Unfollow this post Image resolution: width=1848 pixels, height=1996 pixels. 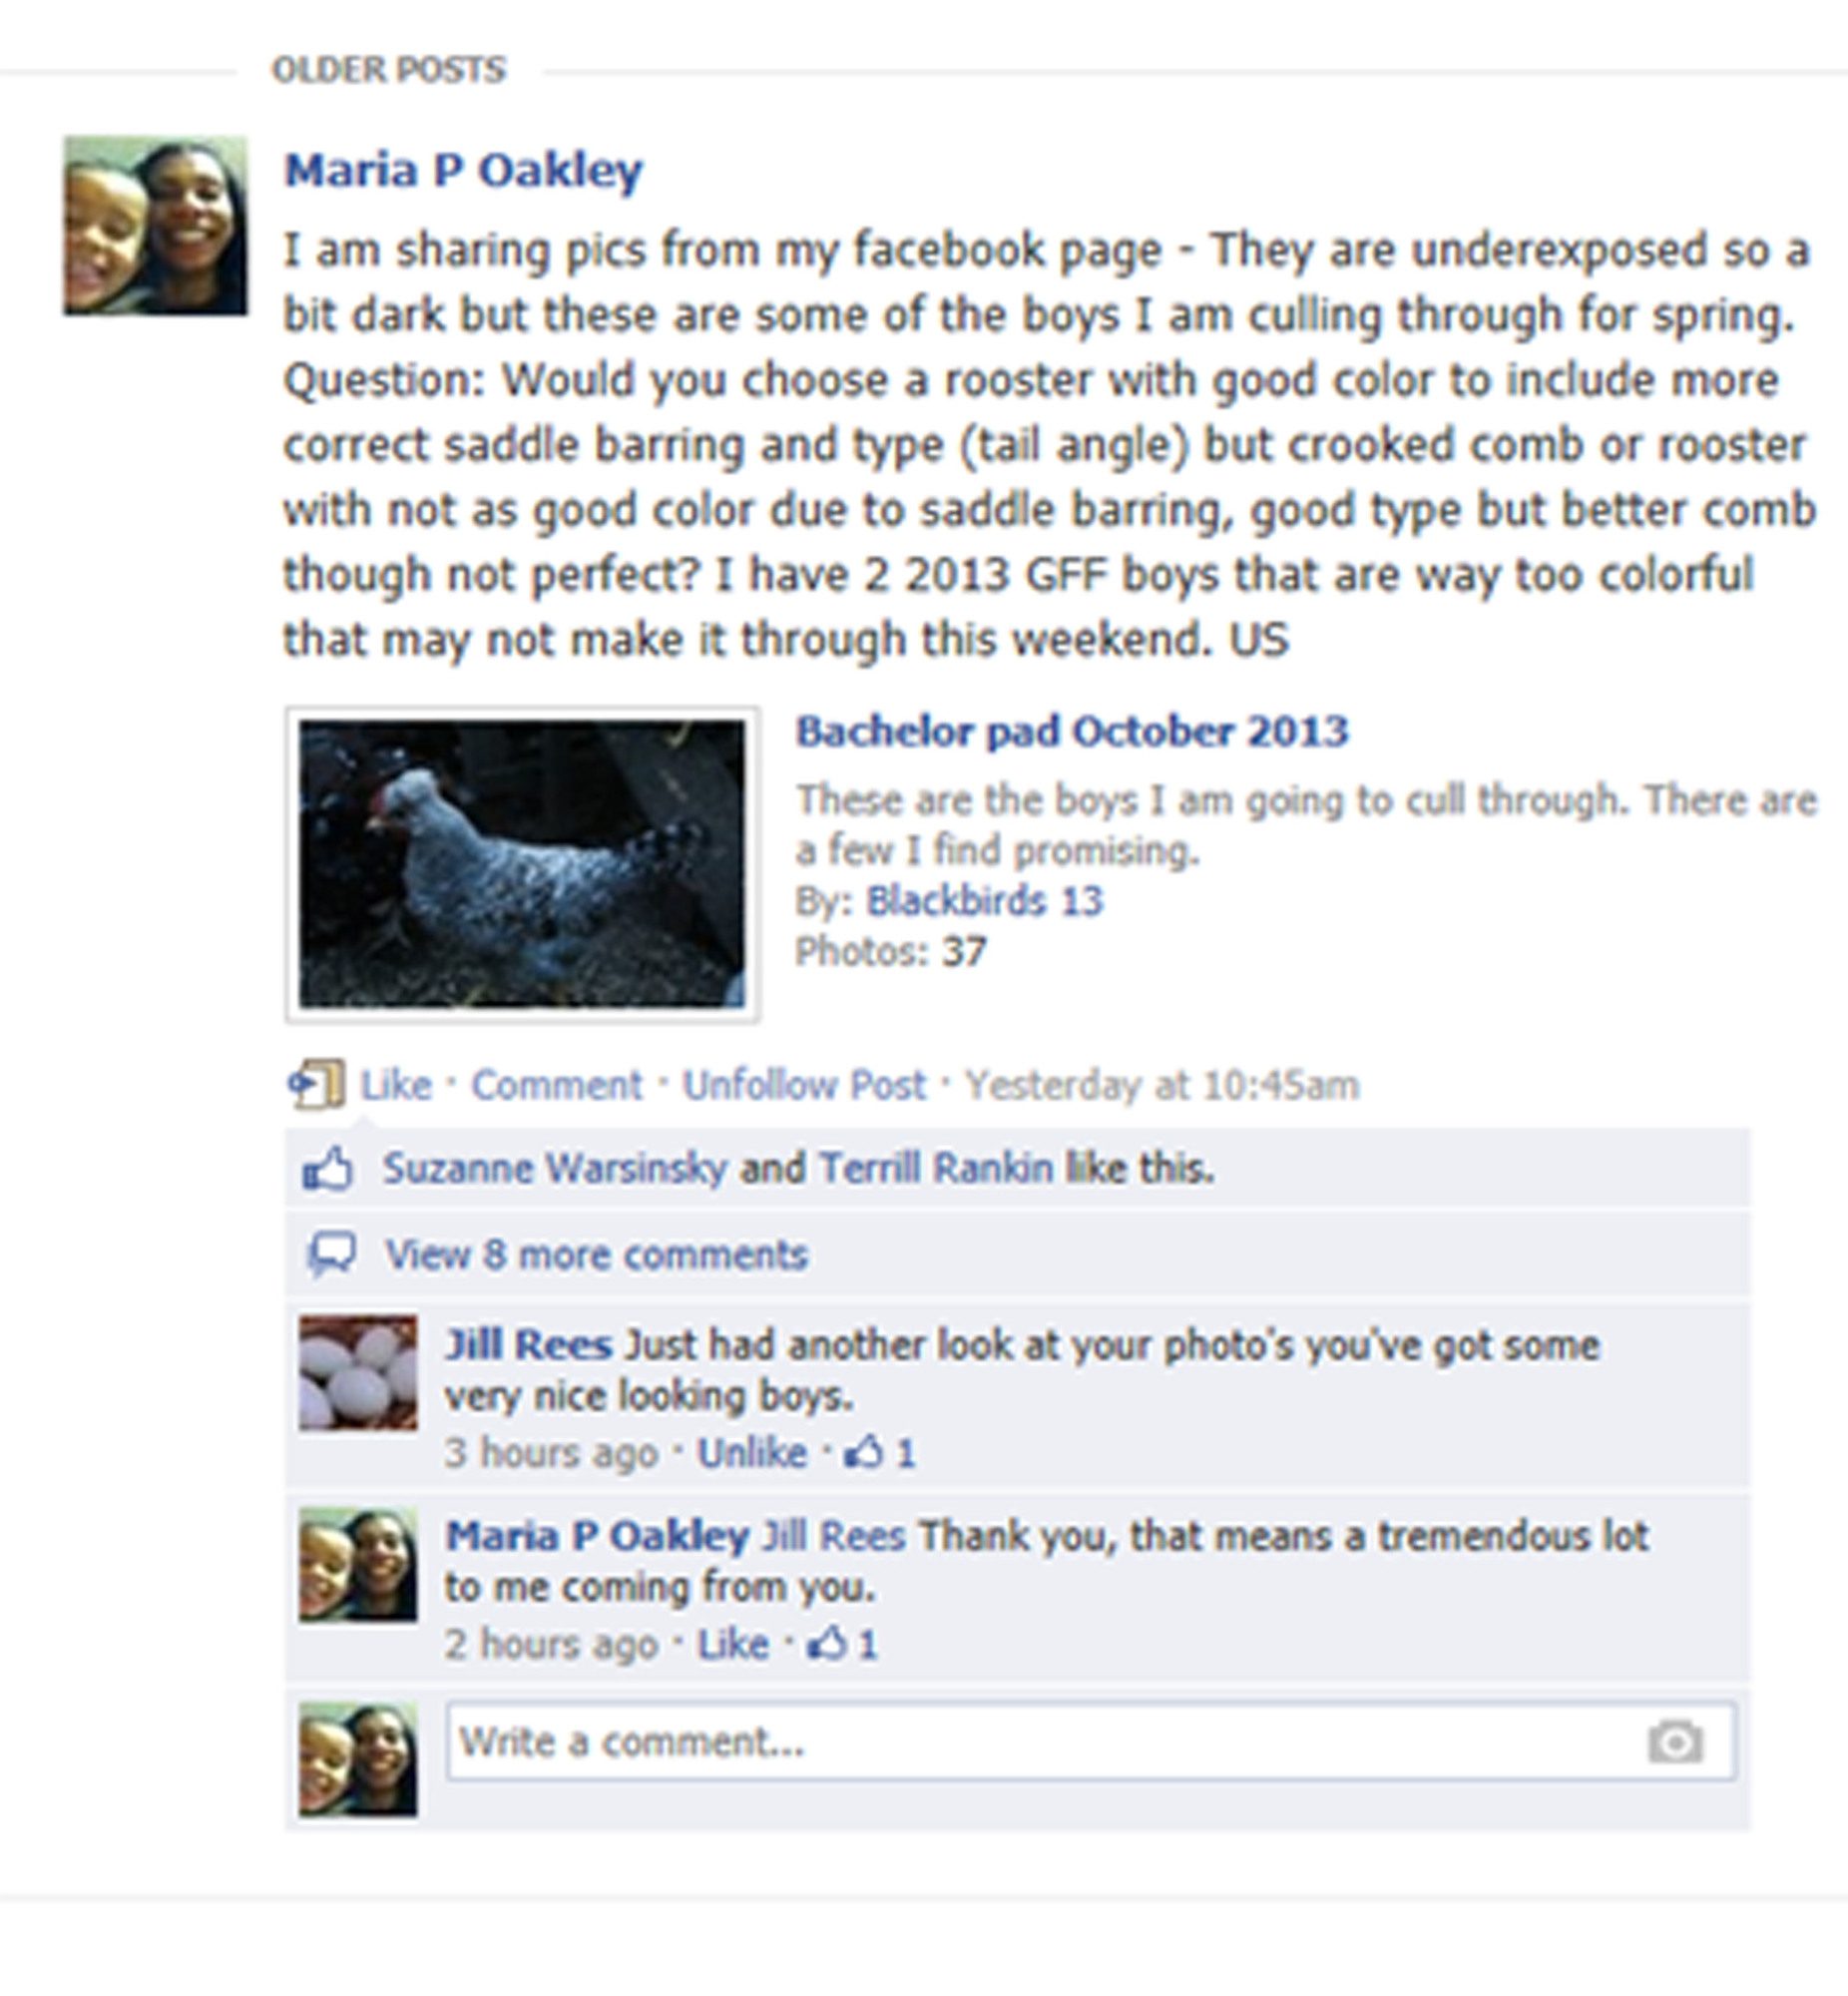pos(804,1085)
